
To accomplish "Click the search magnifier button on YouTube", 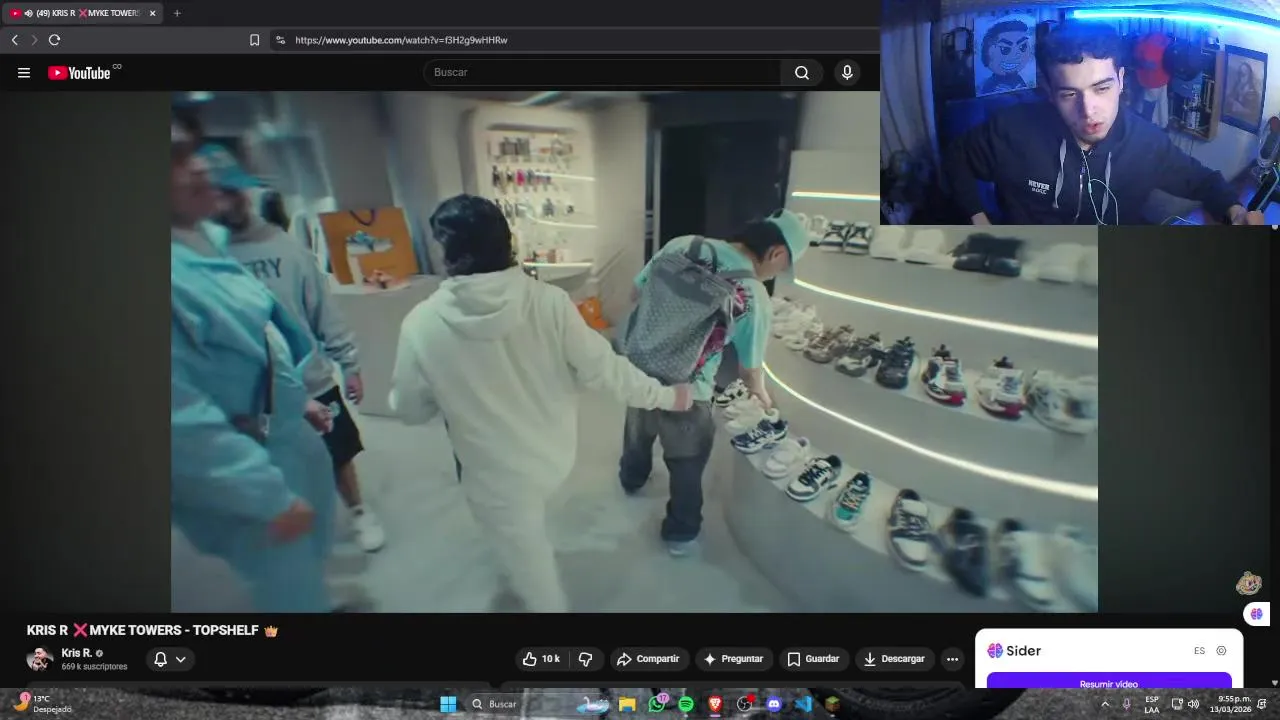I will tap(802, 72).
